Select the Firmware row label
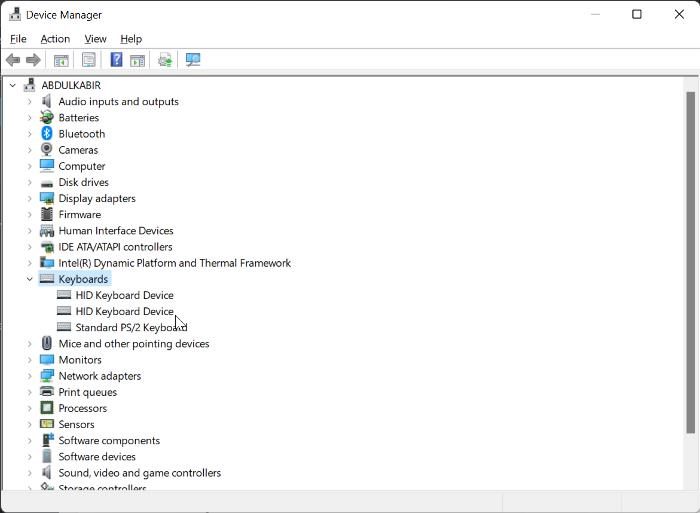The width and height of the screenshot is (700, 513). (79, 214)
